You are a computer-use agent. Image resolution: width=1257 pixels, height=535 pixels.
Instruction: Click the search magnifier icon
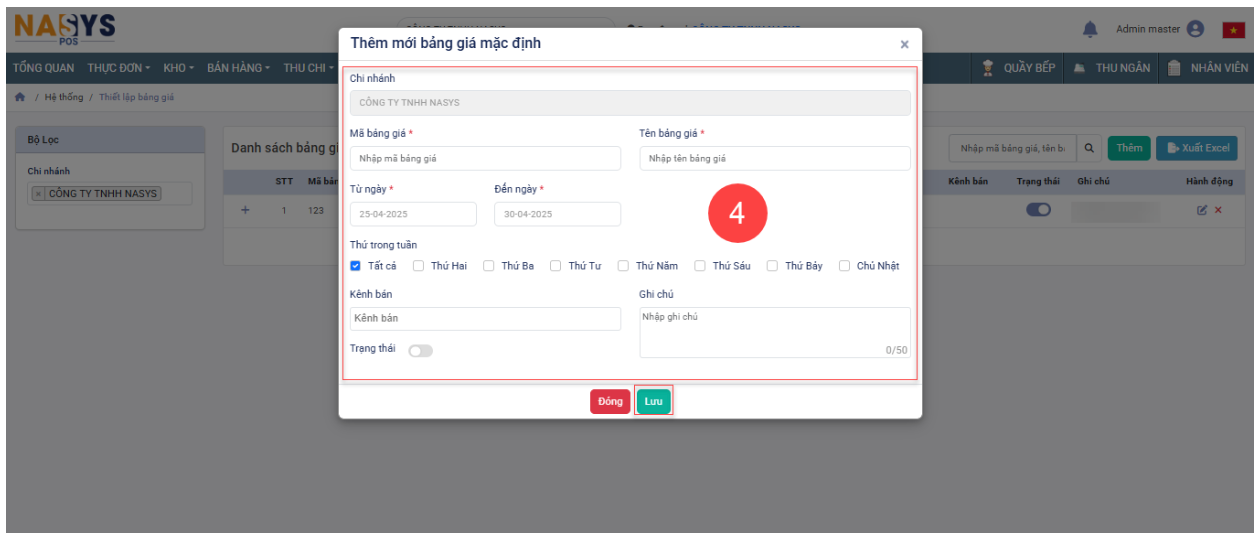point(1089,148)
